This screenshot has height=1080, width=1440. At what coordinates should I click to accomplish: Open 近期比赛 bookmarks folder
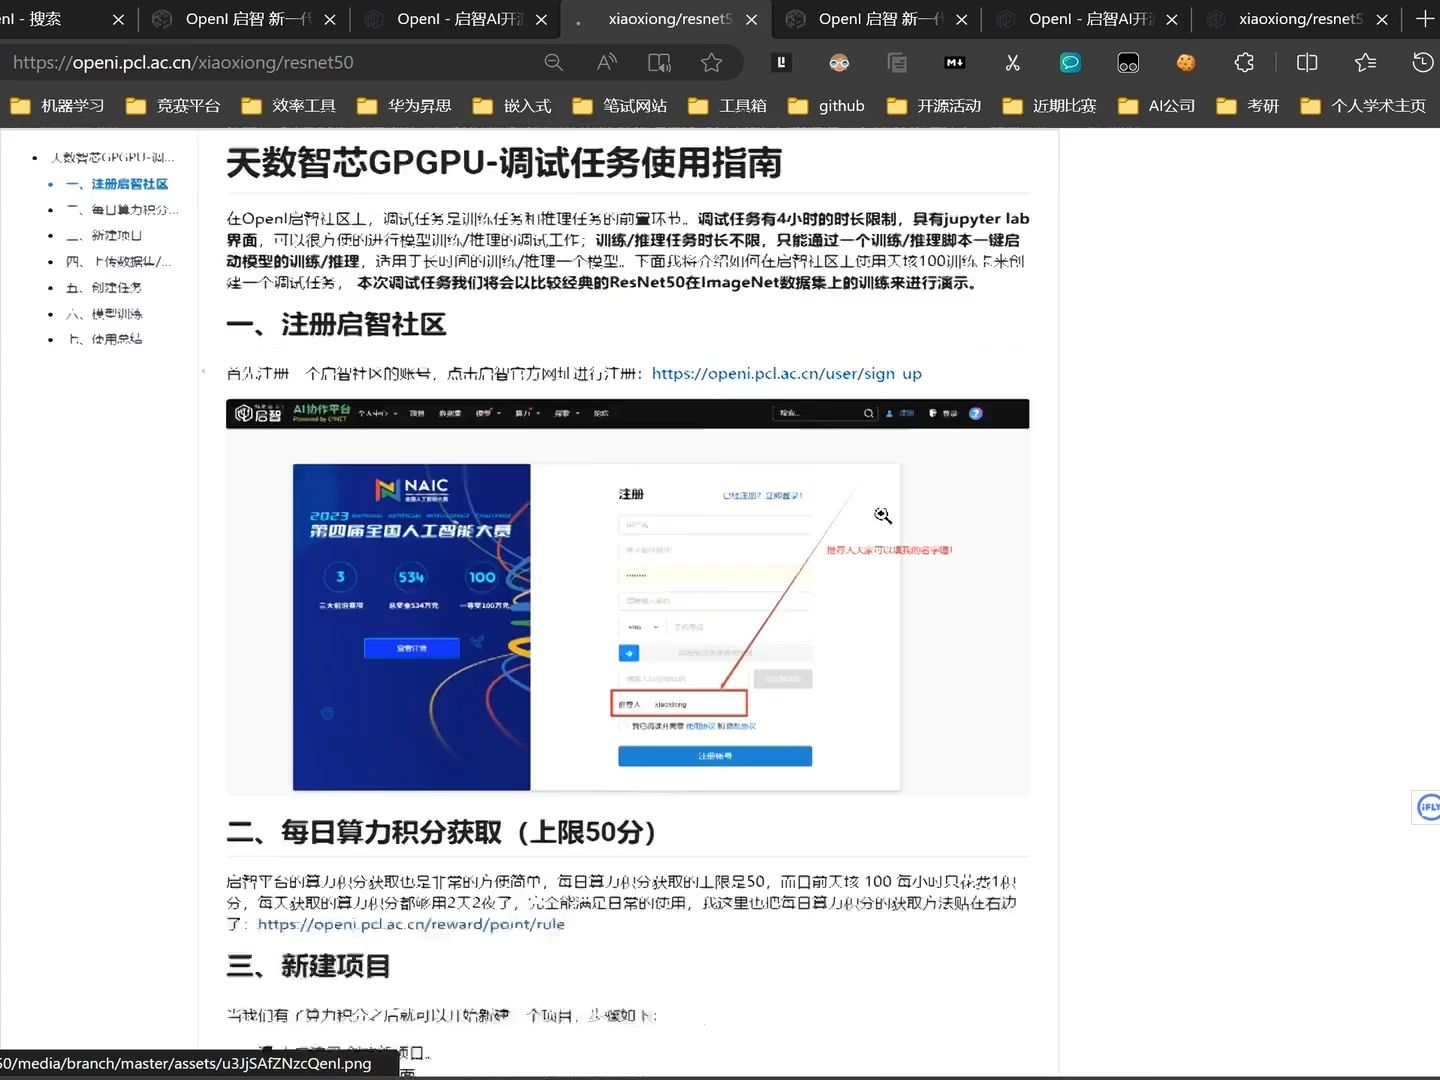1049,105
